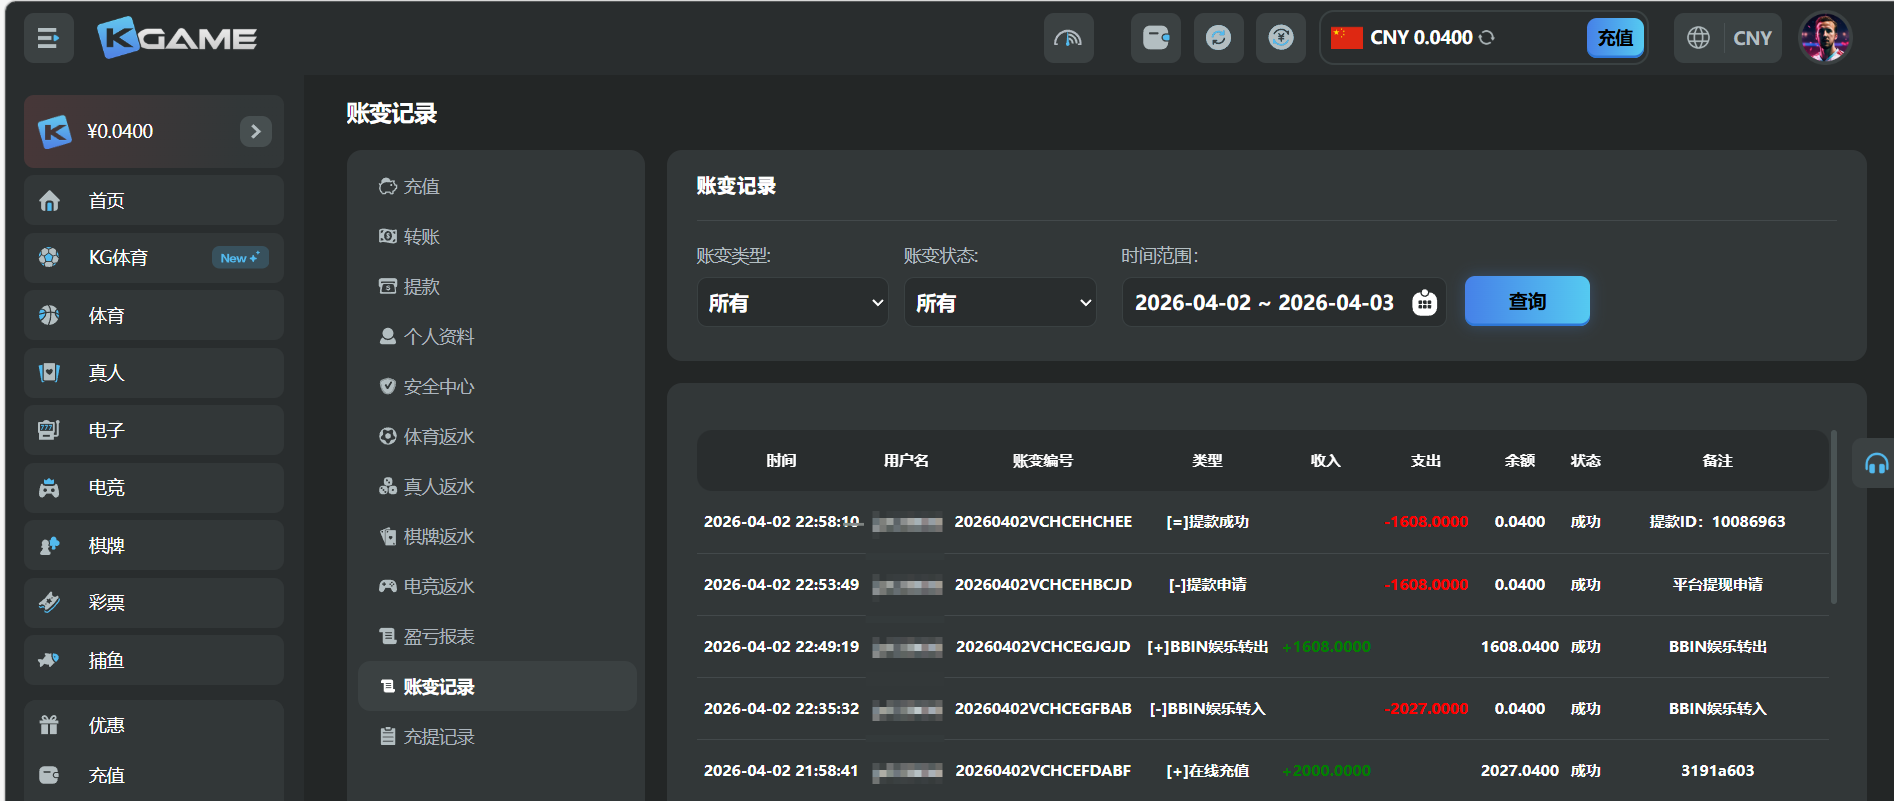Click the transfer refresh icon in header

[1218, 38]
